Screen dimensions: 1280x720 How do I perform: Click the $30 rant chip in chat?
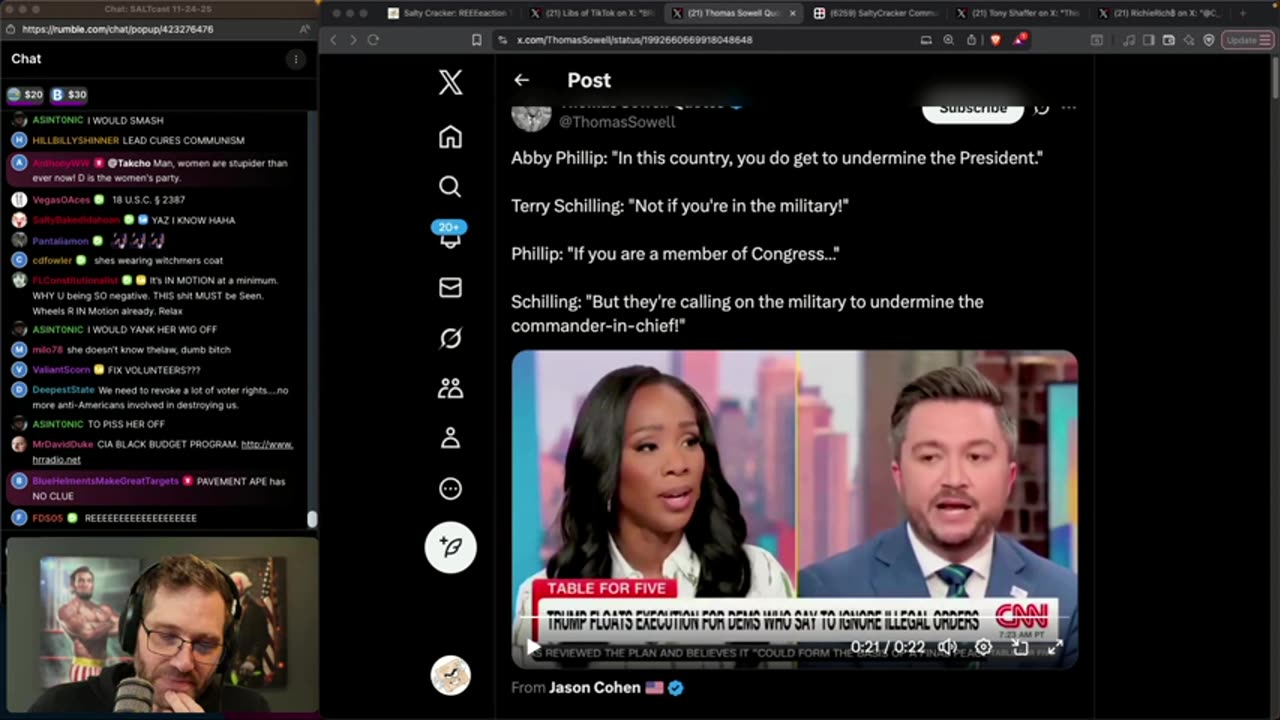tap(69, 95)
